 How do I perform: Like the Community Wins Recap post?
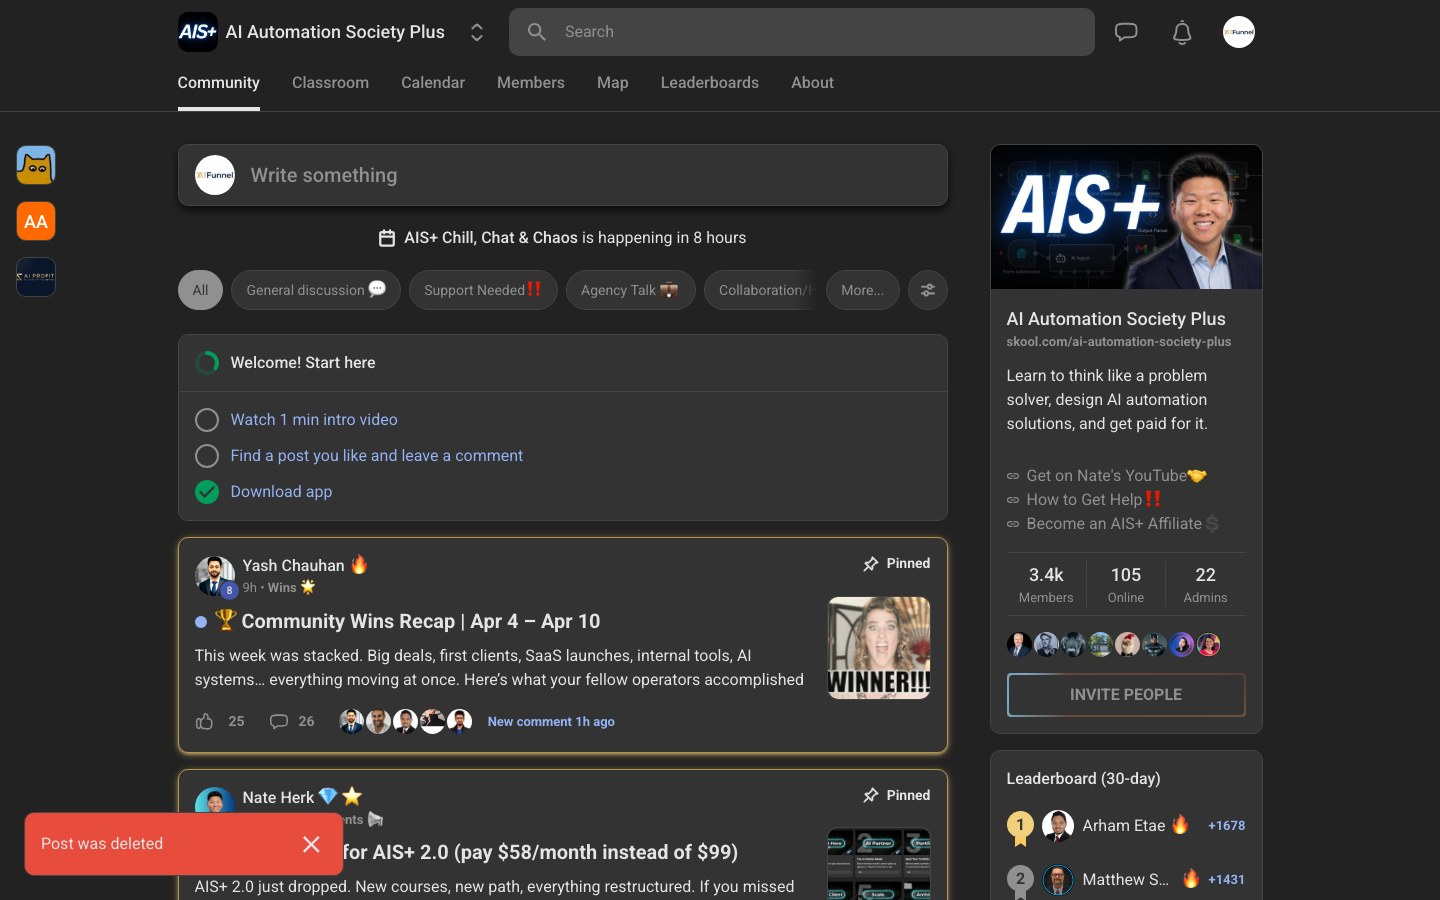click(x=205, y=721)
